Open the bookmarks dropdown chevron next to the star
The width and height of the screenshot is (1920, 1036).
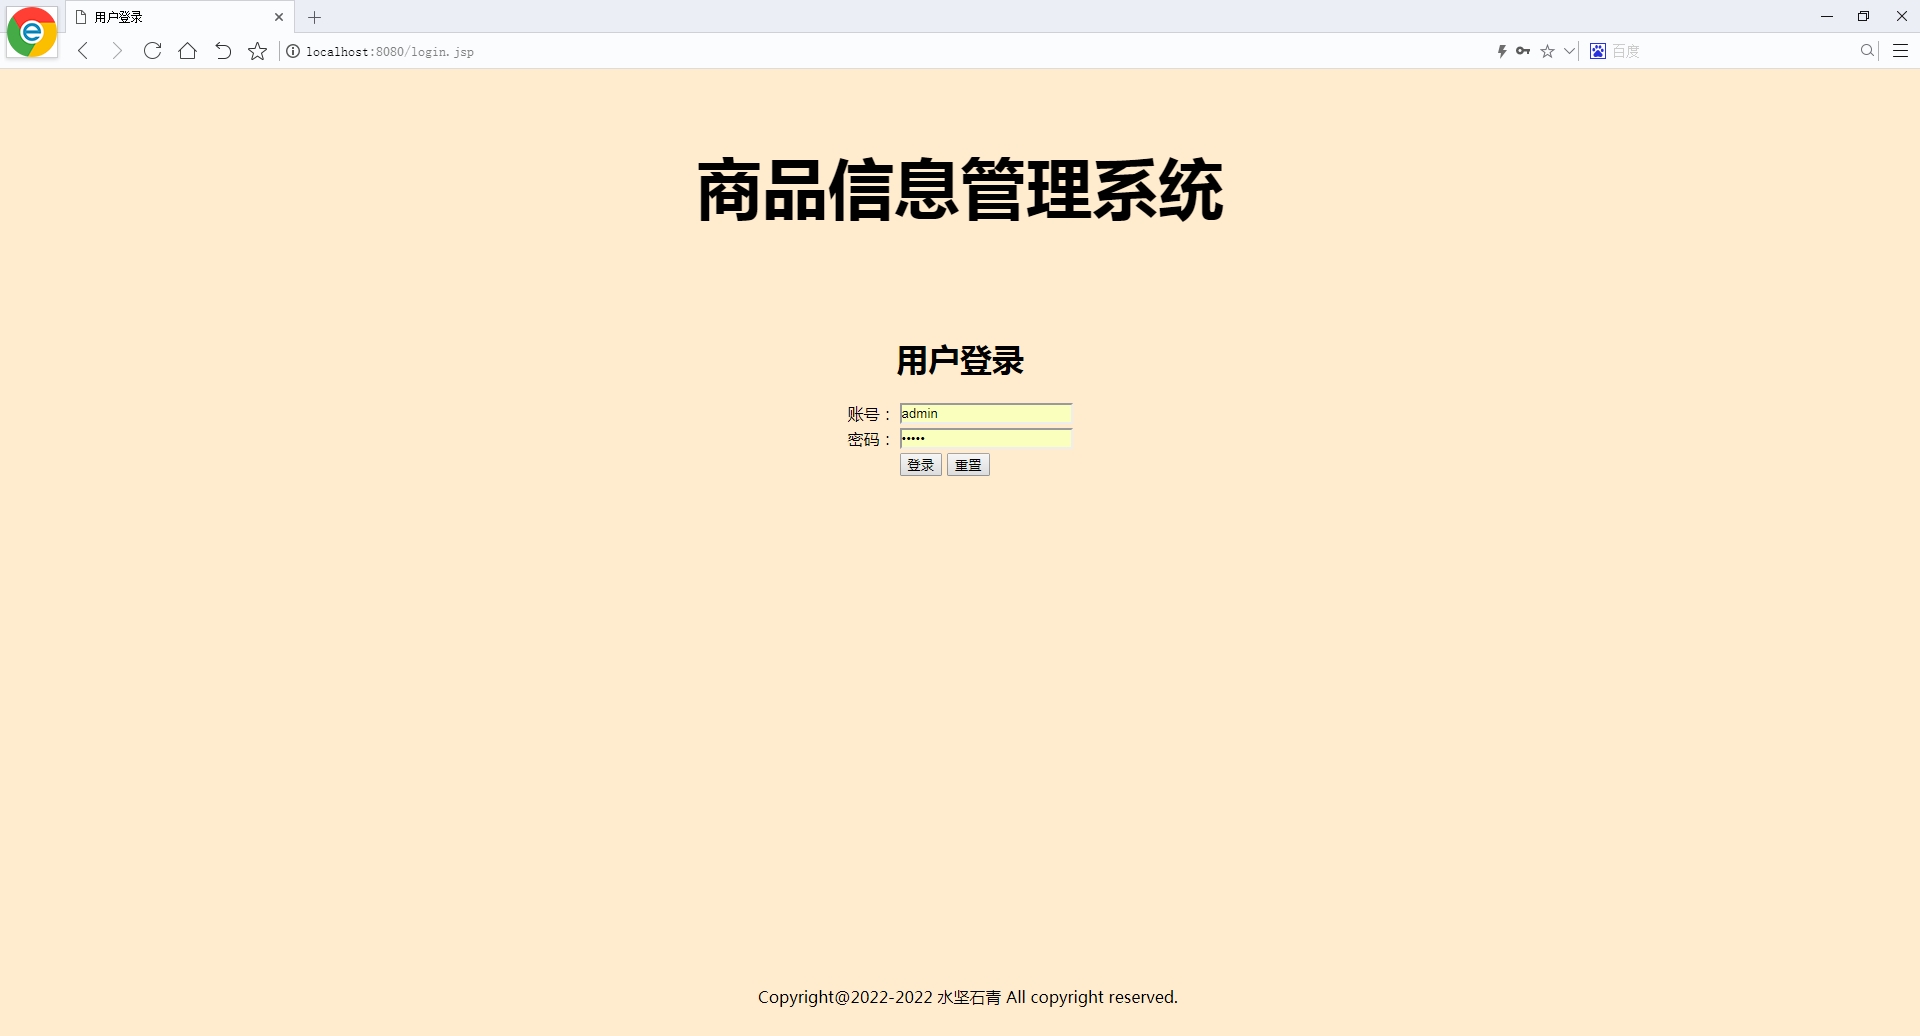click(x=1568, y=51)
